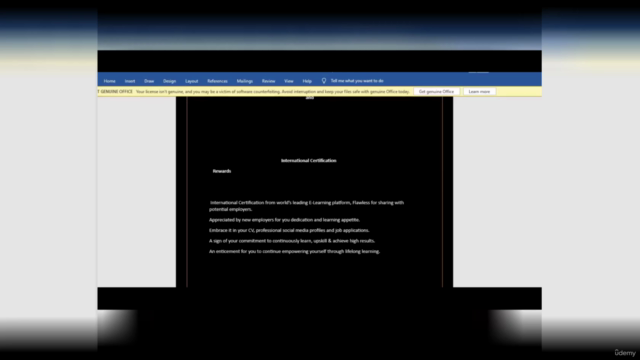Image resolution: width=640 pixels, height=360 pixels.
Task: Click the line starting 'An enticement for you'
Action: tap(294, 251)
